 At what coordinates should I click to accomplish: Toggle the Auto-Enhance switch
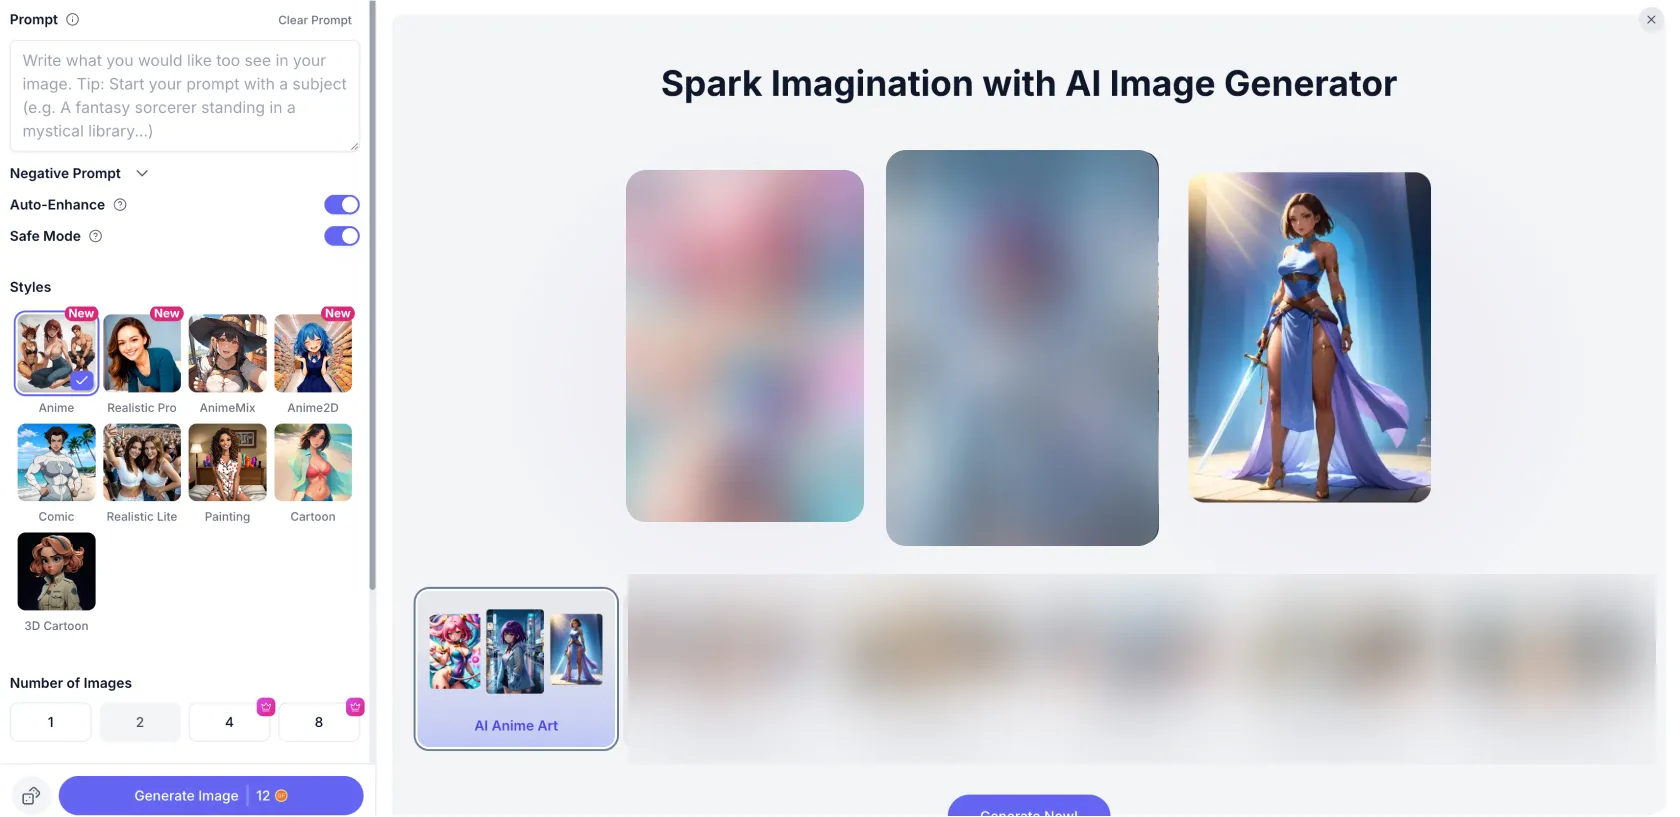pyautogui.click(x=342, y=205)
